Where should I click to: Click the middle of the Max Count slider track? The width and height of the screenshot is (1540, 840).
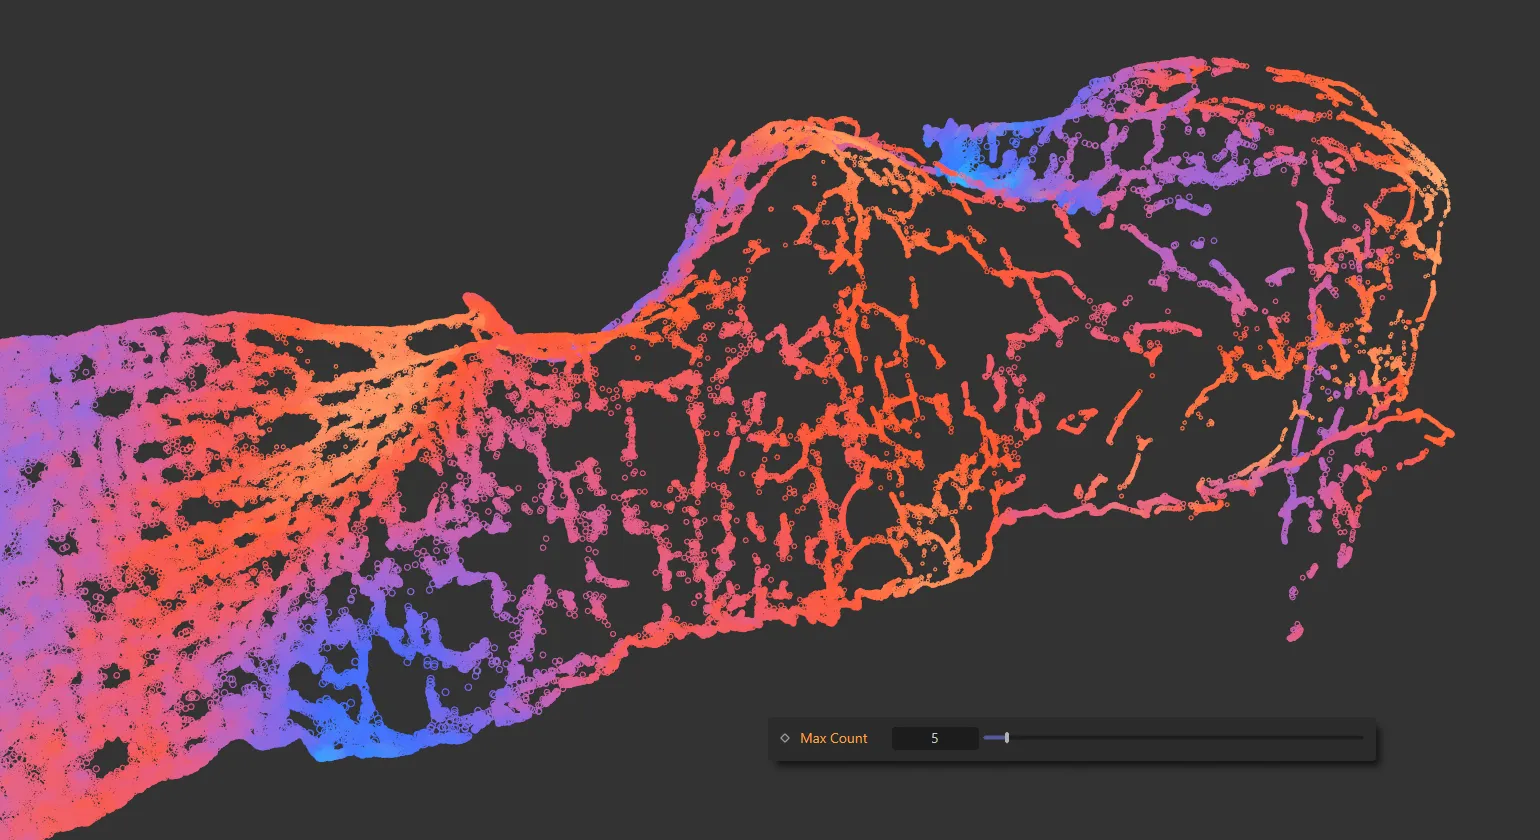1173,738
